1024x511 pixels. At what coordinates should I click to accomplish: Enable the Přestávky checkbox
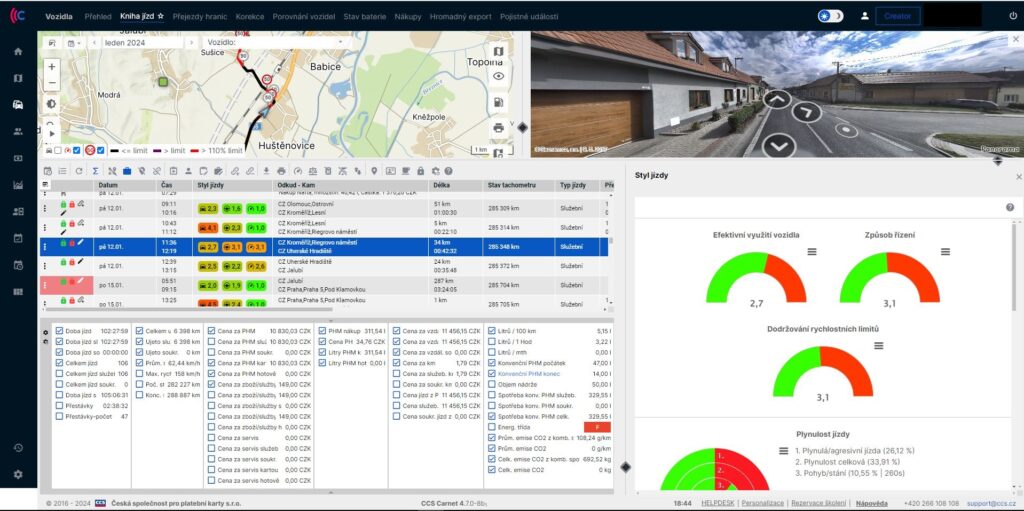tap(59, 405)
